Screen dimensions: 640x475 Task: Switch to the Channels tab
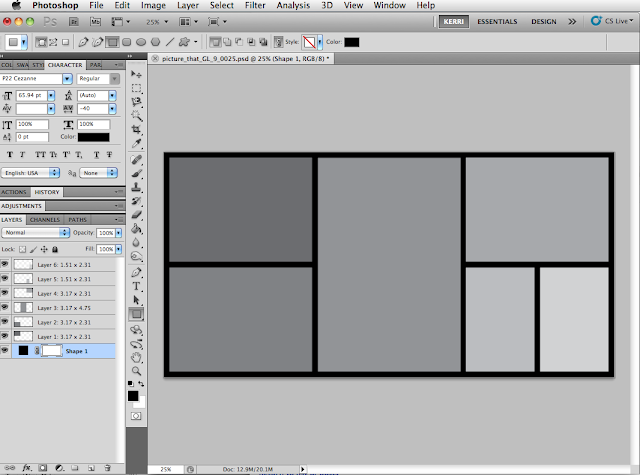pyautogui.click(x=44, y=219)
